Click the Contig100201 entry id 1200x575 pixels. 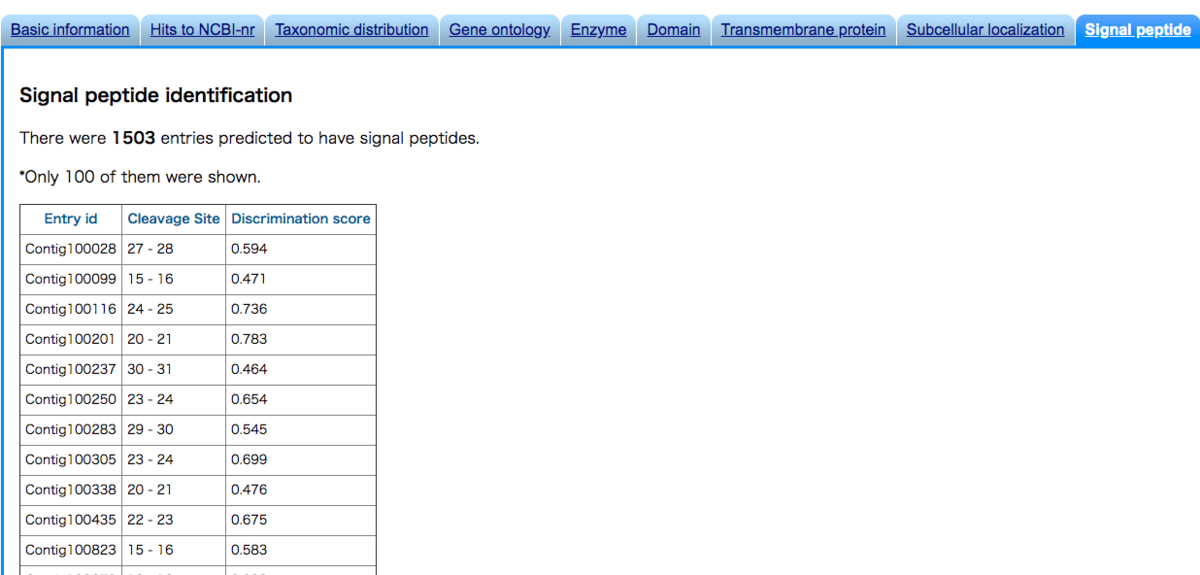71,339
